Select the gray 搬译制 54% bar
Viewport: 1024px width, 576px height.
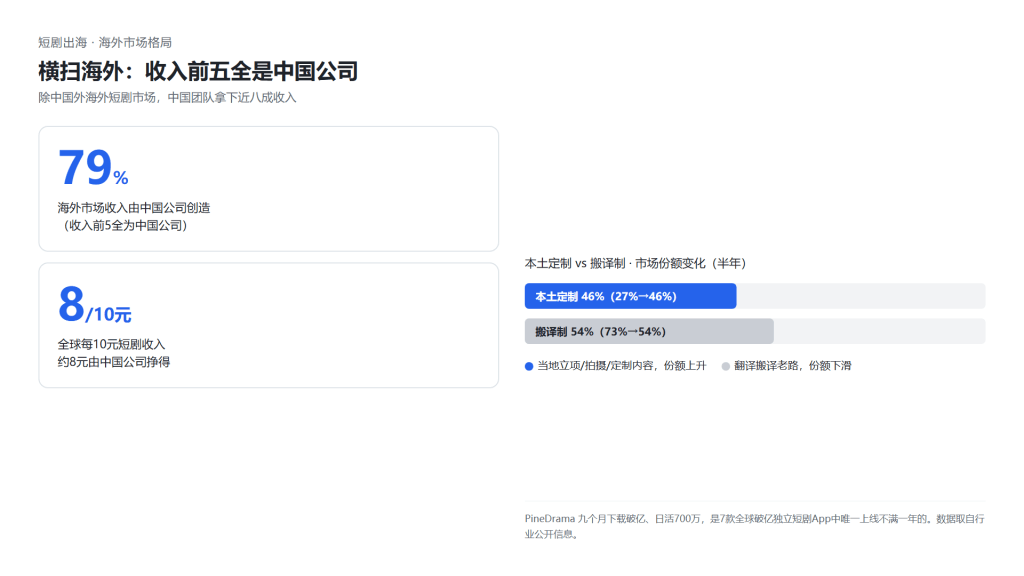(649, 331)
